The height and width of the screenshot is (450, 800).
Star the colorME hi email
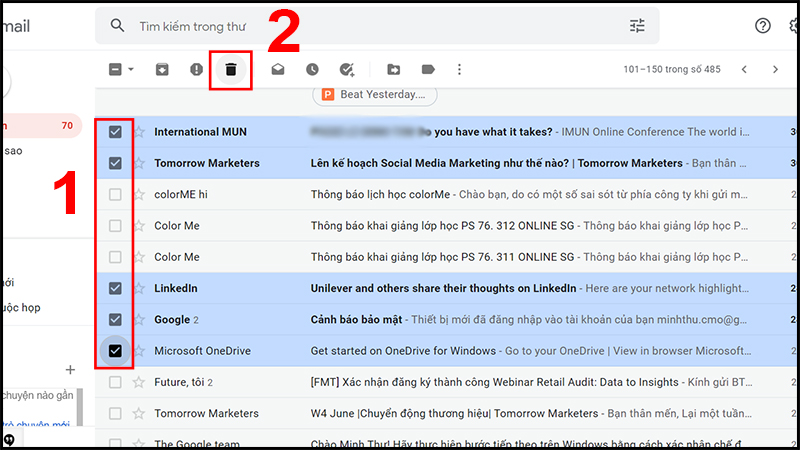[x=139, y=194]
